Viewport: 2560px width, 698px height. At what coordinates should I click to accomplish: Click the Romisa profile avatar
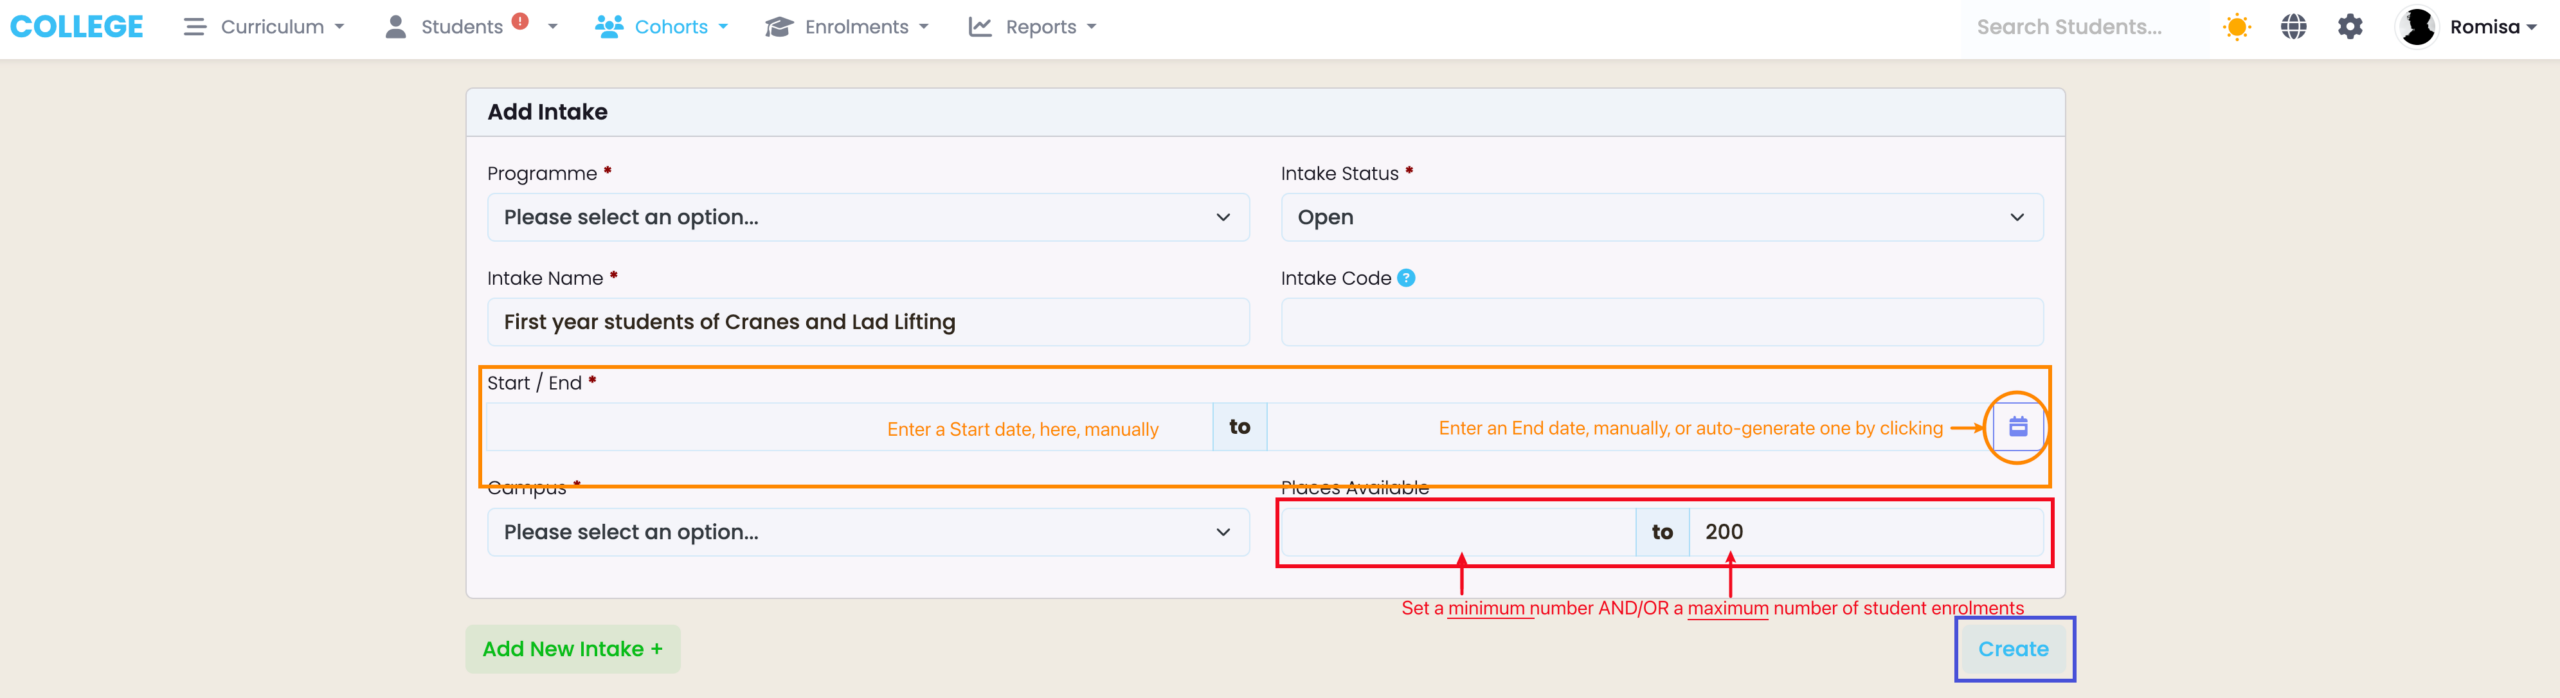click(2417, 27)
